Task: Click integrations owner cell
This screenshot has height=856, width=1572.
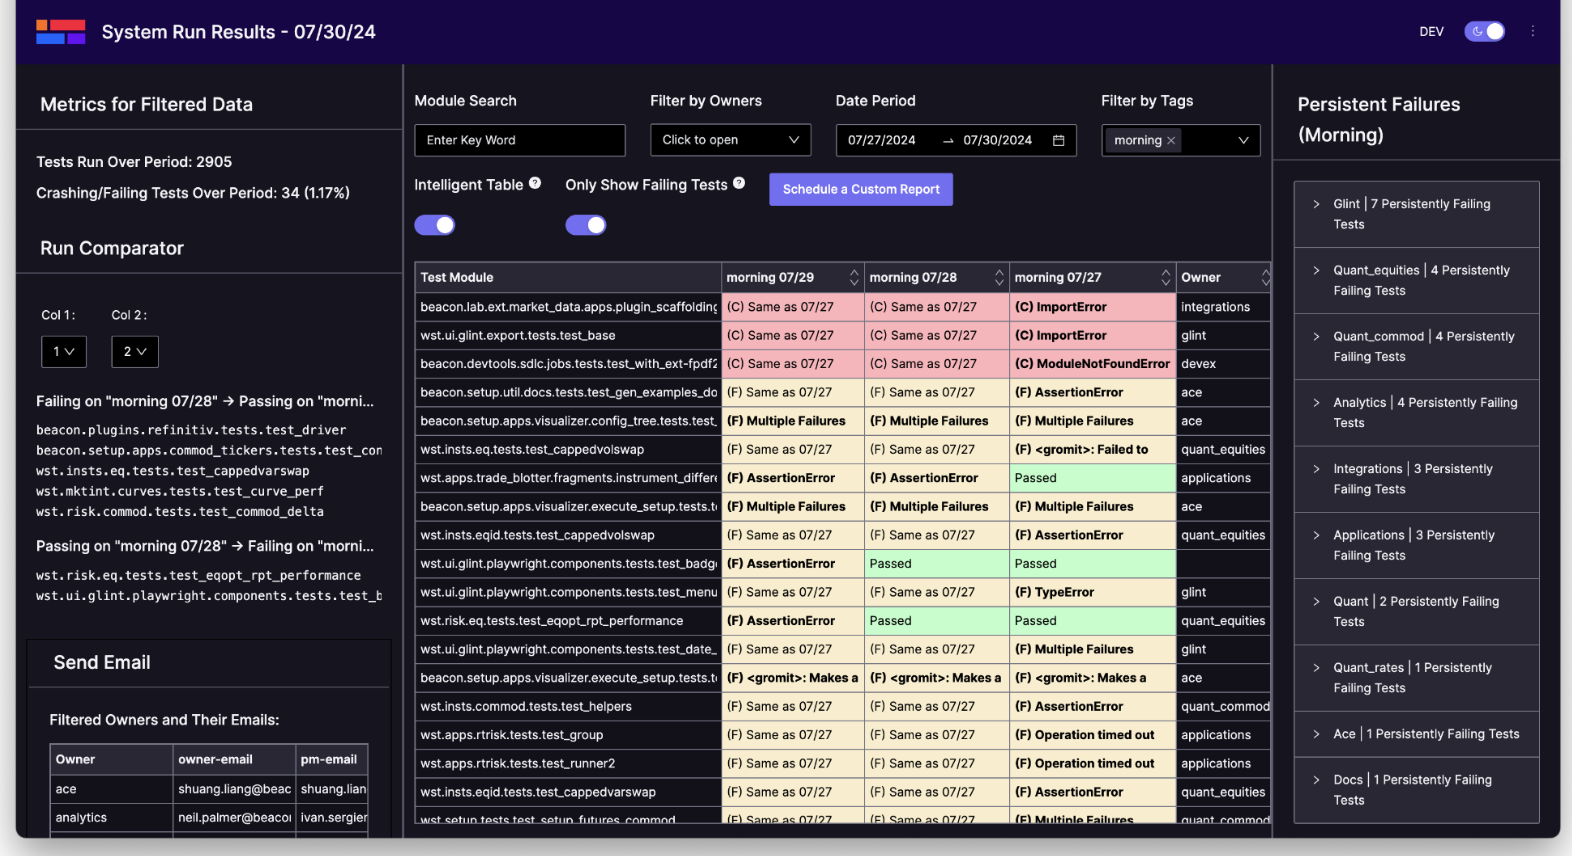Action: point(1224,307)
